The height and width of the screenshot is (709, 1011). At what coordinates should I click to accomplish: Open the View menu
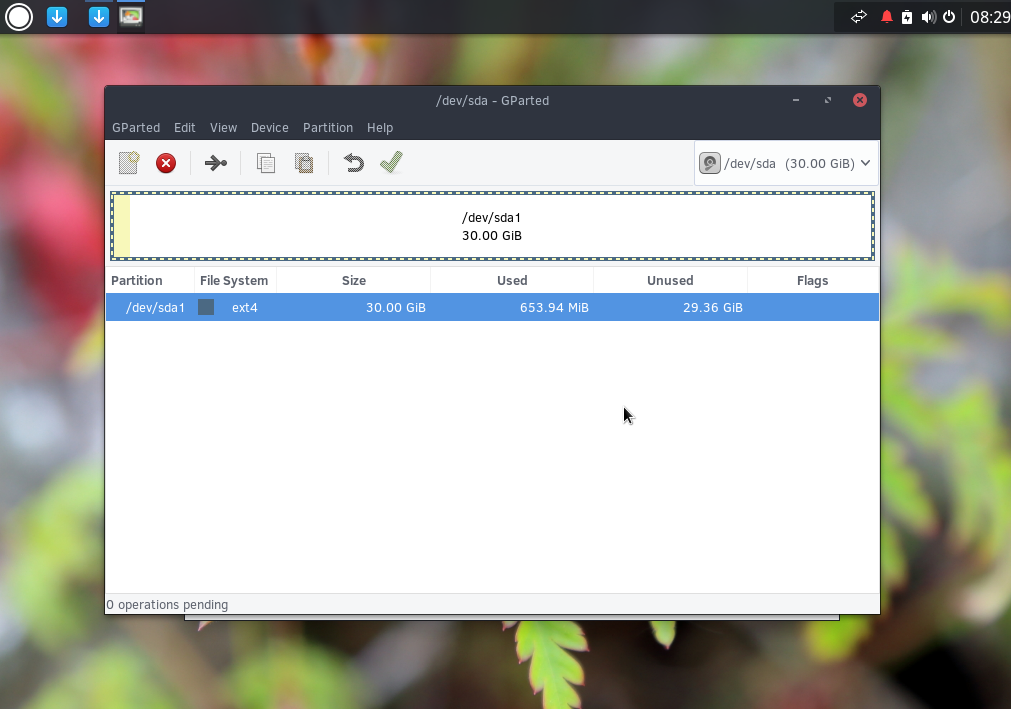pyautogui.click(x=223, y=128)
